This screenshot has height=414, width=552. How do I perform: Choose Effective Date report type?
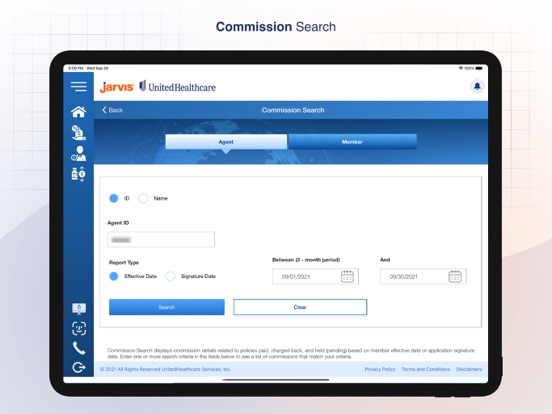pyautogui.click(x=114, y=276)
